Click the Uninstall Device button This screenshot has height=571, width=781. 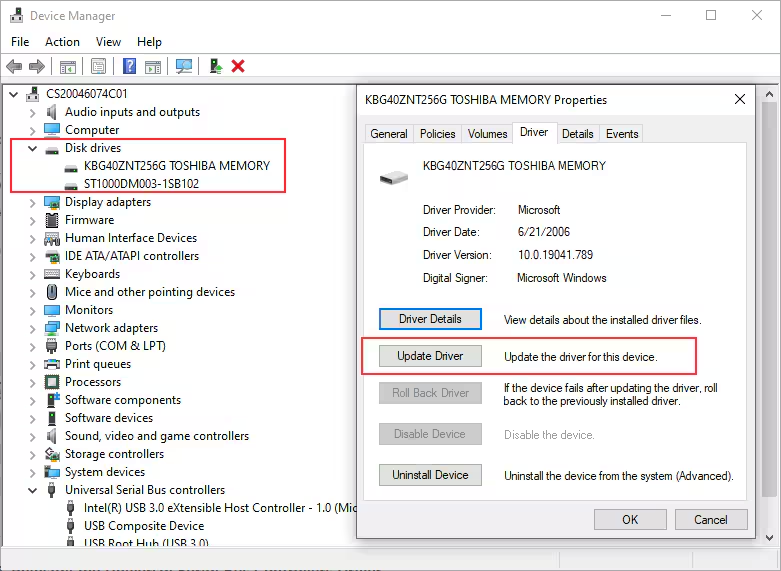[x=430, y=475]
